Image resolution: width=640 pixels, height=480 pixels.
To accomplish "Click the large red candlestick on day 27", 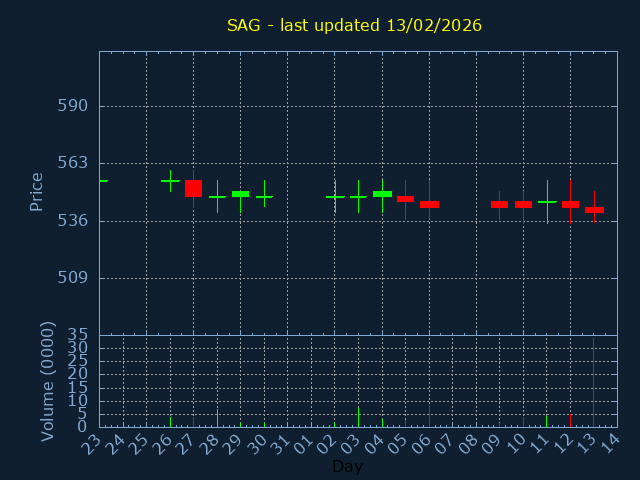I will pos(193,188).
